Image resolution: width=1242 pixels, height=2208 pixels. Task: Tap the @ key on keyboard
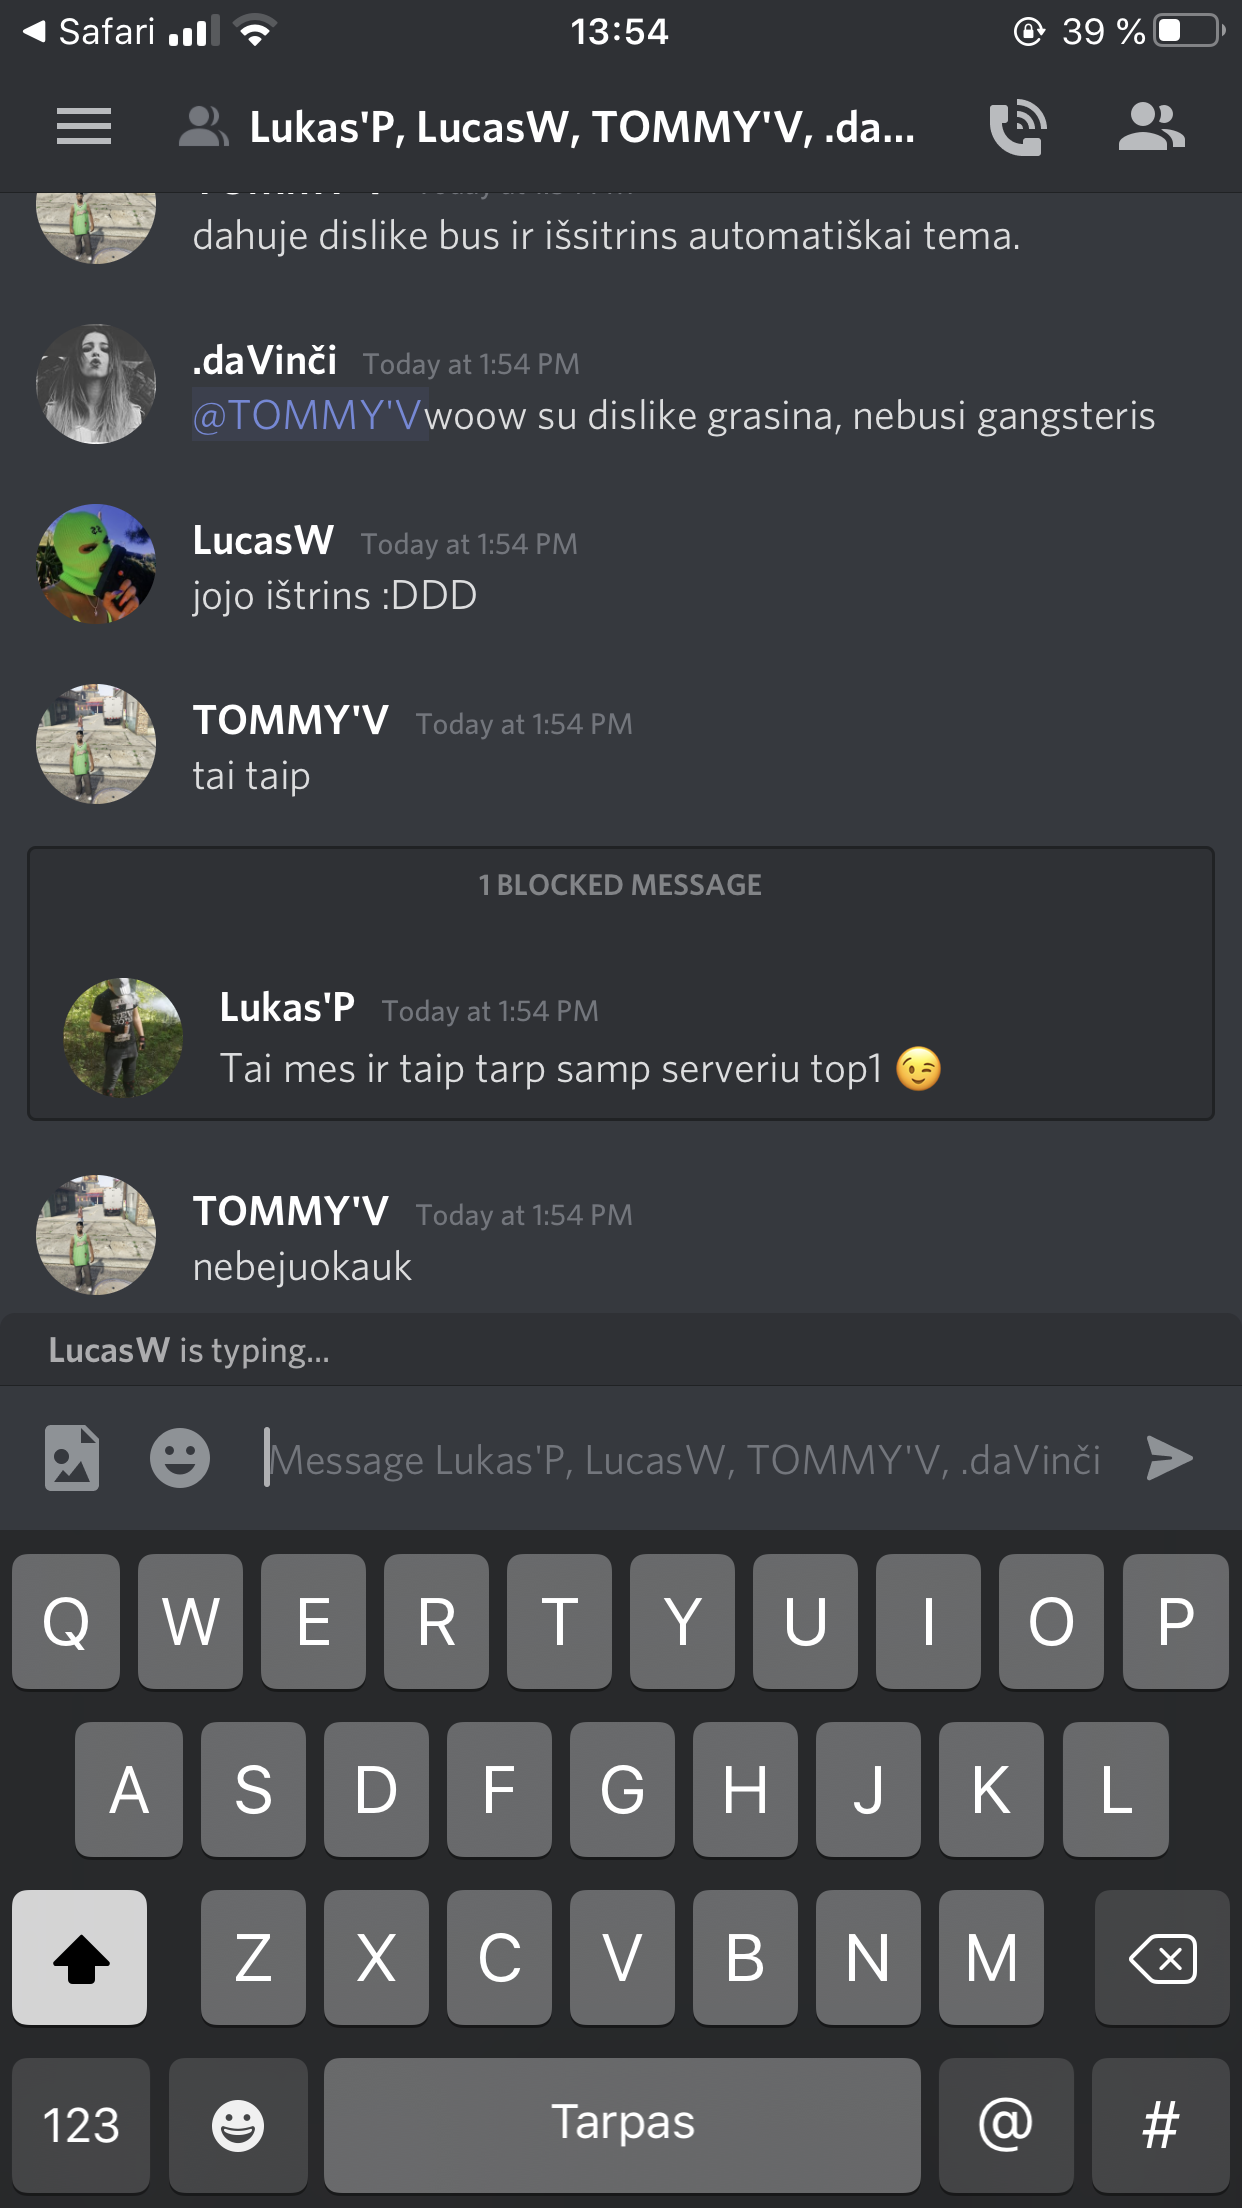[1006, 2125]
